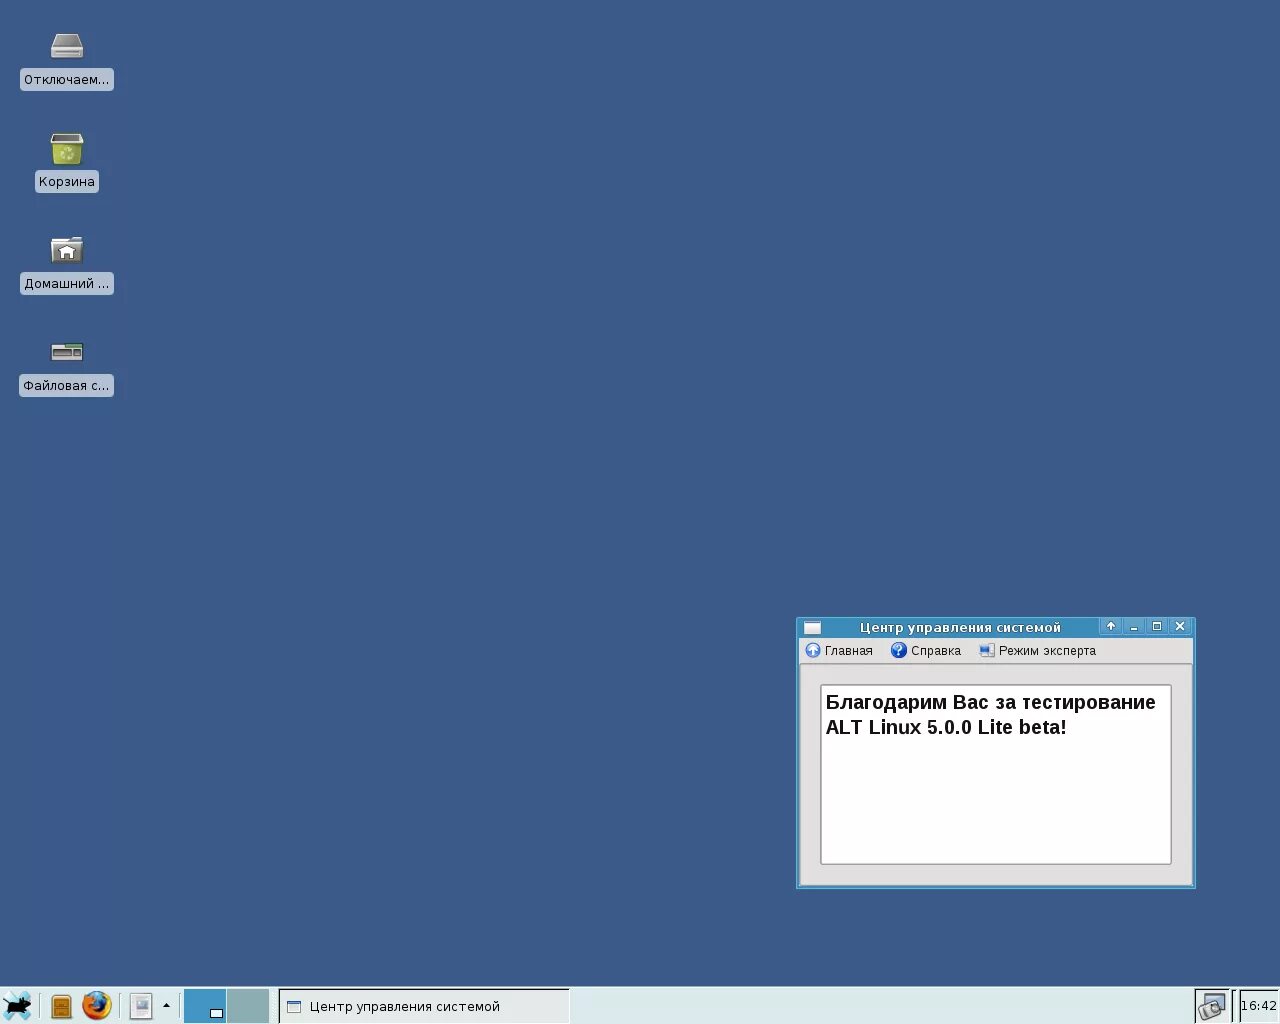Shade window with the up-arrow title button
This screenshot has width=1280, height=1024.
[x=1110, y=627]
